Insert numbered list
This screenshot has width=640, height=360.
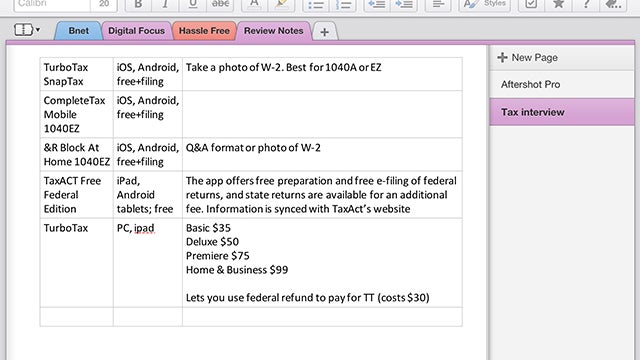coord(343,4)
